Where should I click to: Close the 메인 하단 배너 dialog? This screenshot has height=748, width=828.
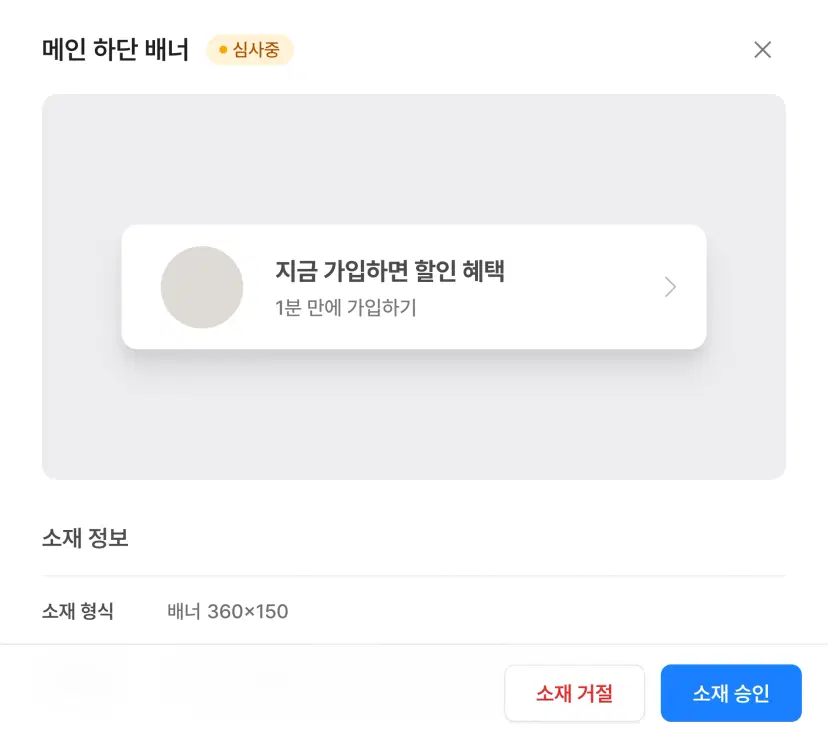pyautogui.click(x=762, y=50)
